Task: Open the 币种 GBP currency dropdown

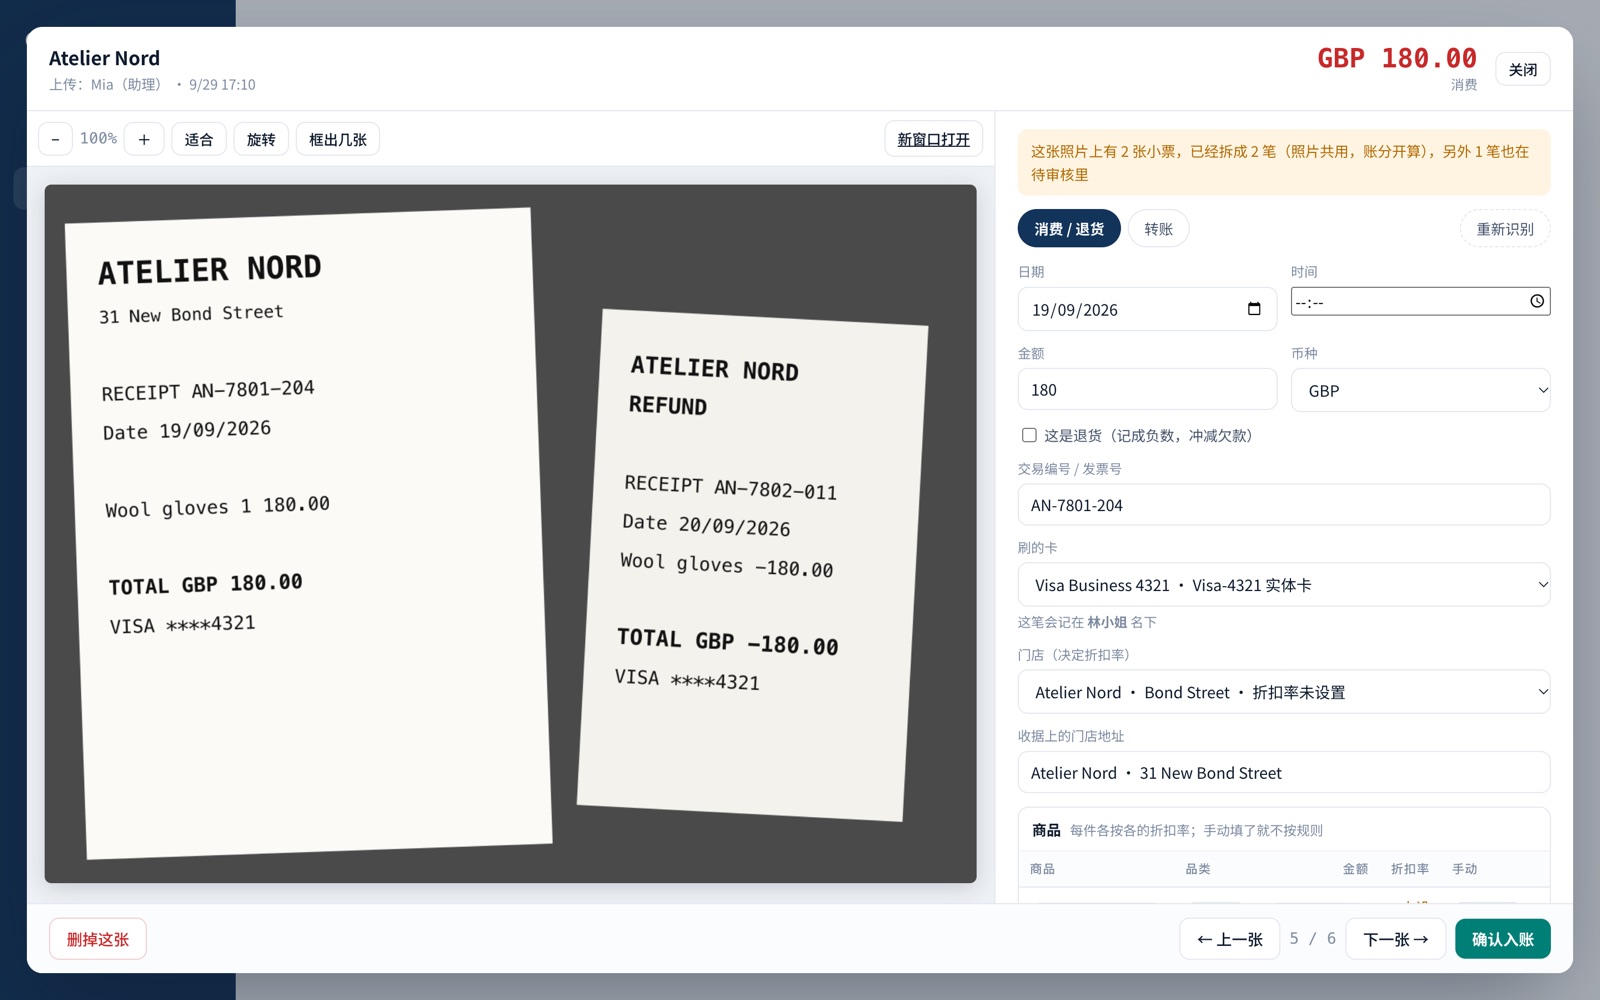Action: (x=1420, y=390)
